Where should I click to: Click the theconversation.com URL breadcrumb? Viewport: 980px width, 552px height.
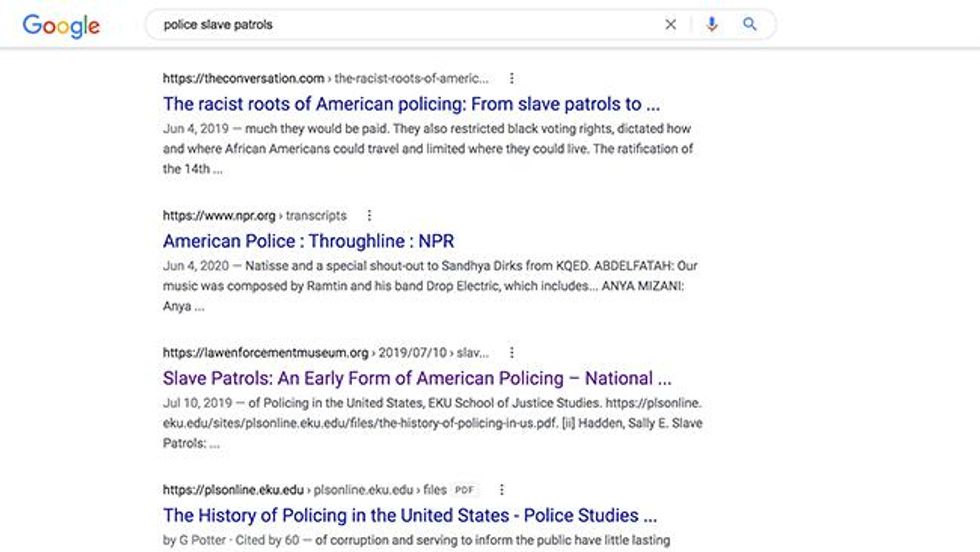(326, 78)
